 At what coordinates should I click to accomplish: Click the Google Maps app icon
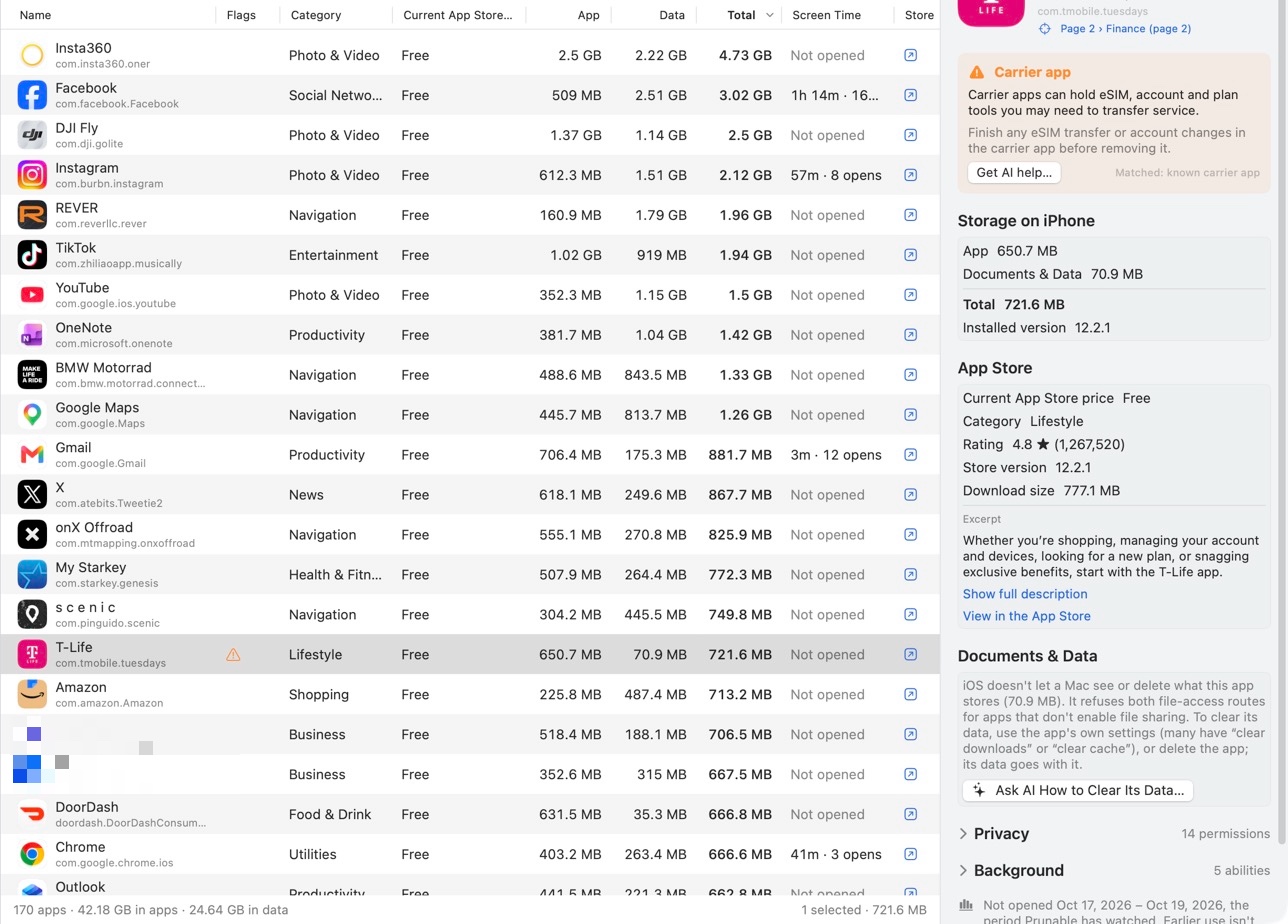[x=32, y=415]
